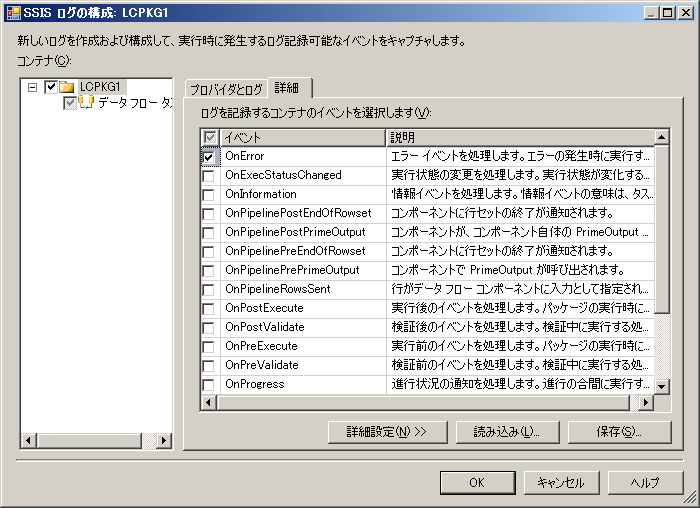Enable the OnPreExecute event checkbox
The image size is (700, 508).
(x=208, y=347)
